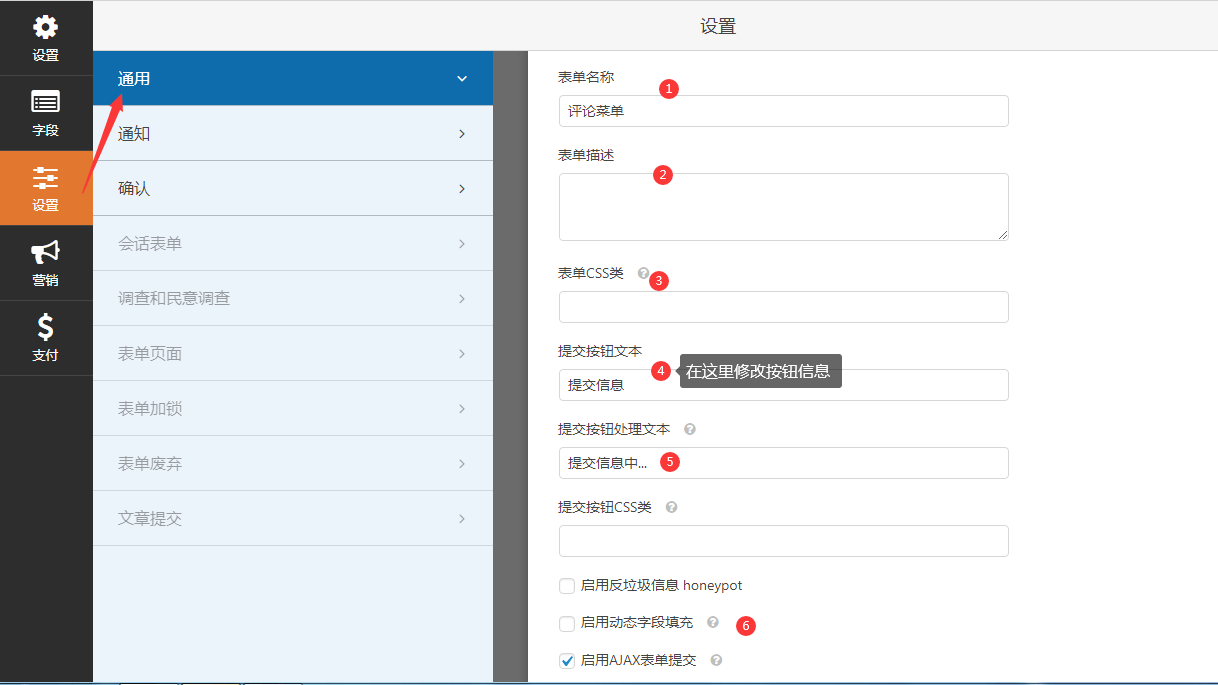Viewport: 1218px width, 685px height.
Task: Click help icon beside 提交按钮CSS类
Action: [x=672, y=507]
